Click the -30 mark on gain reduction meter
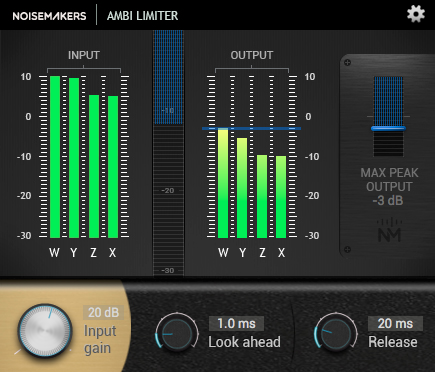Screen dimensions: 435x372 [168, 270]
